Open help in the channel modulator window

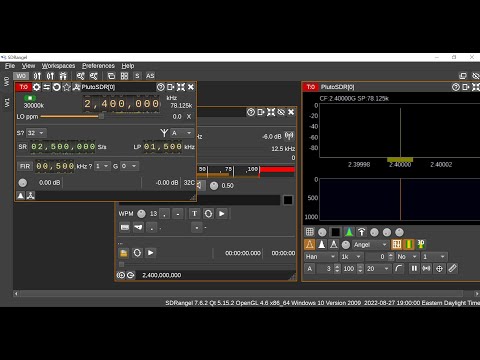[251, 112]
